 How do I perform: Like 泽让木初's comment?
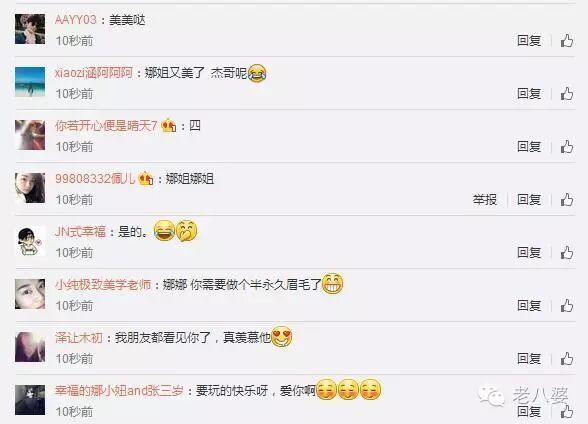coord(567,359)
